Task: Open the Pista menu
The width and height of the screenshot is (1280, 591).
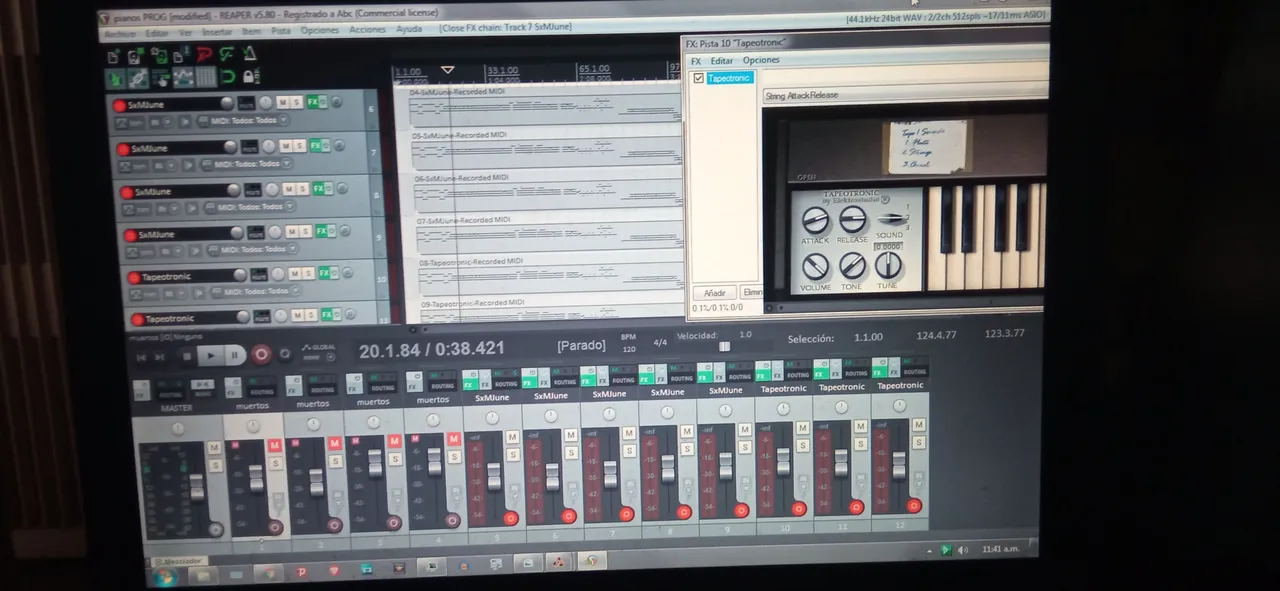Action: point(281,31)
